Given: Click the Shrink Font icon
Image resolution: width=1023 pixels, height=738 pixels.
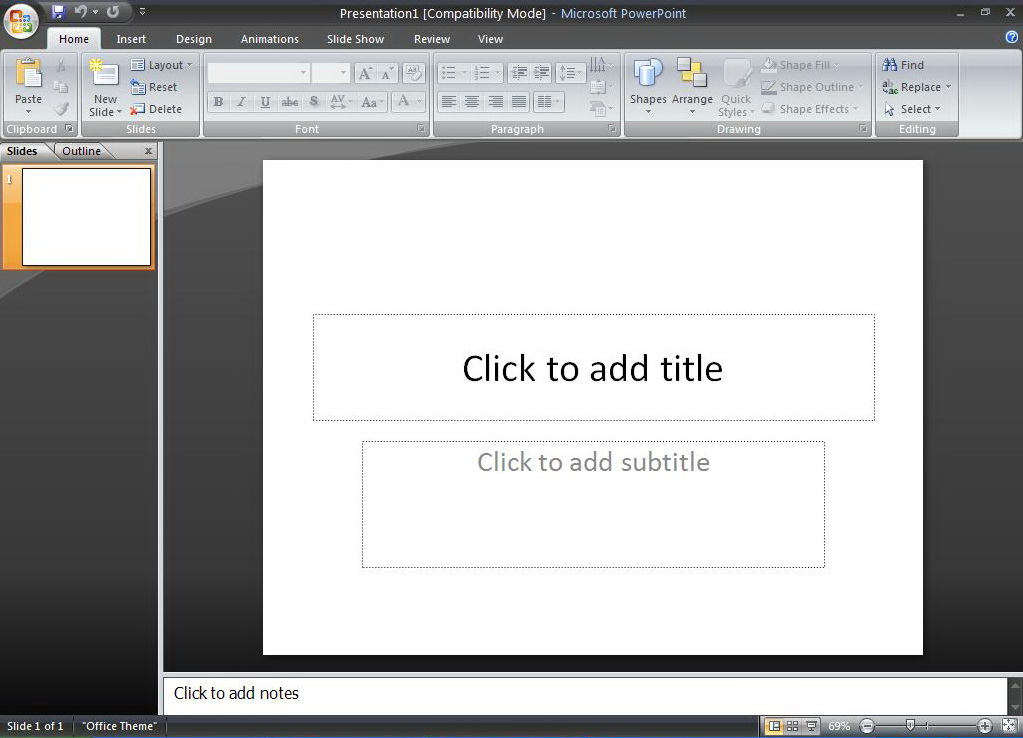Looking at the screenshot, I should click(x=387, y=73).
